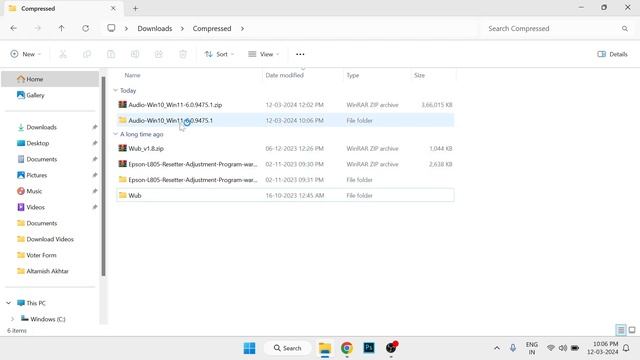
Task: Show hidden system tray icons
Action: tap(497, 348)
